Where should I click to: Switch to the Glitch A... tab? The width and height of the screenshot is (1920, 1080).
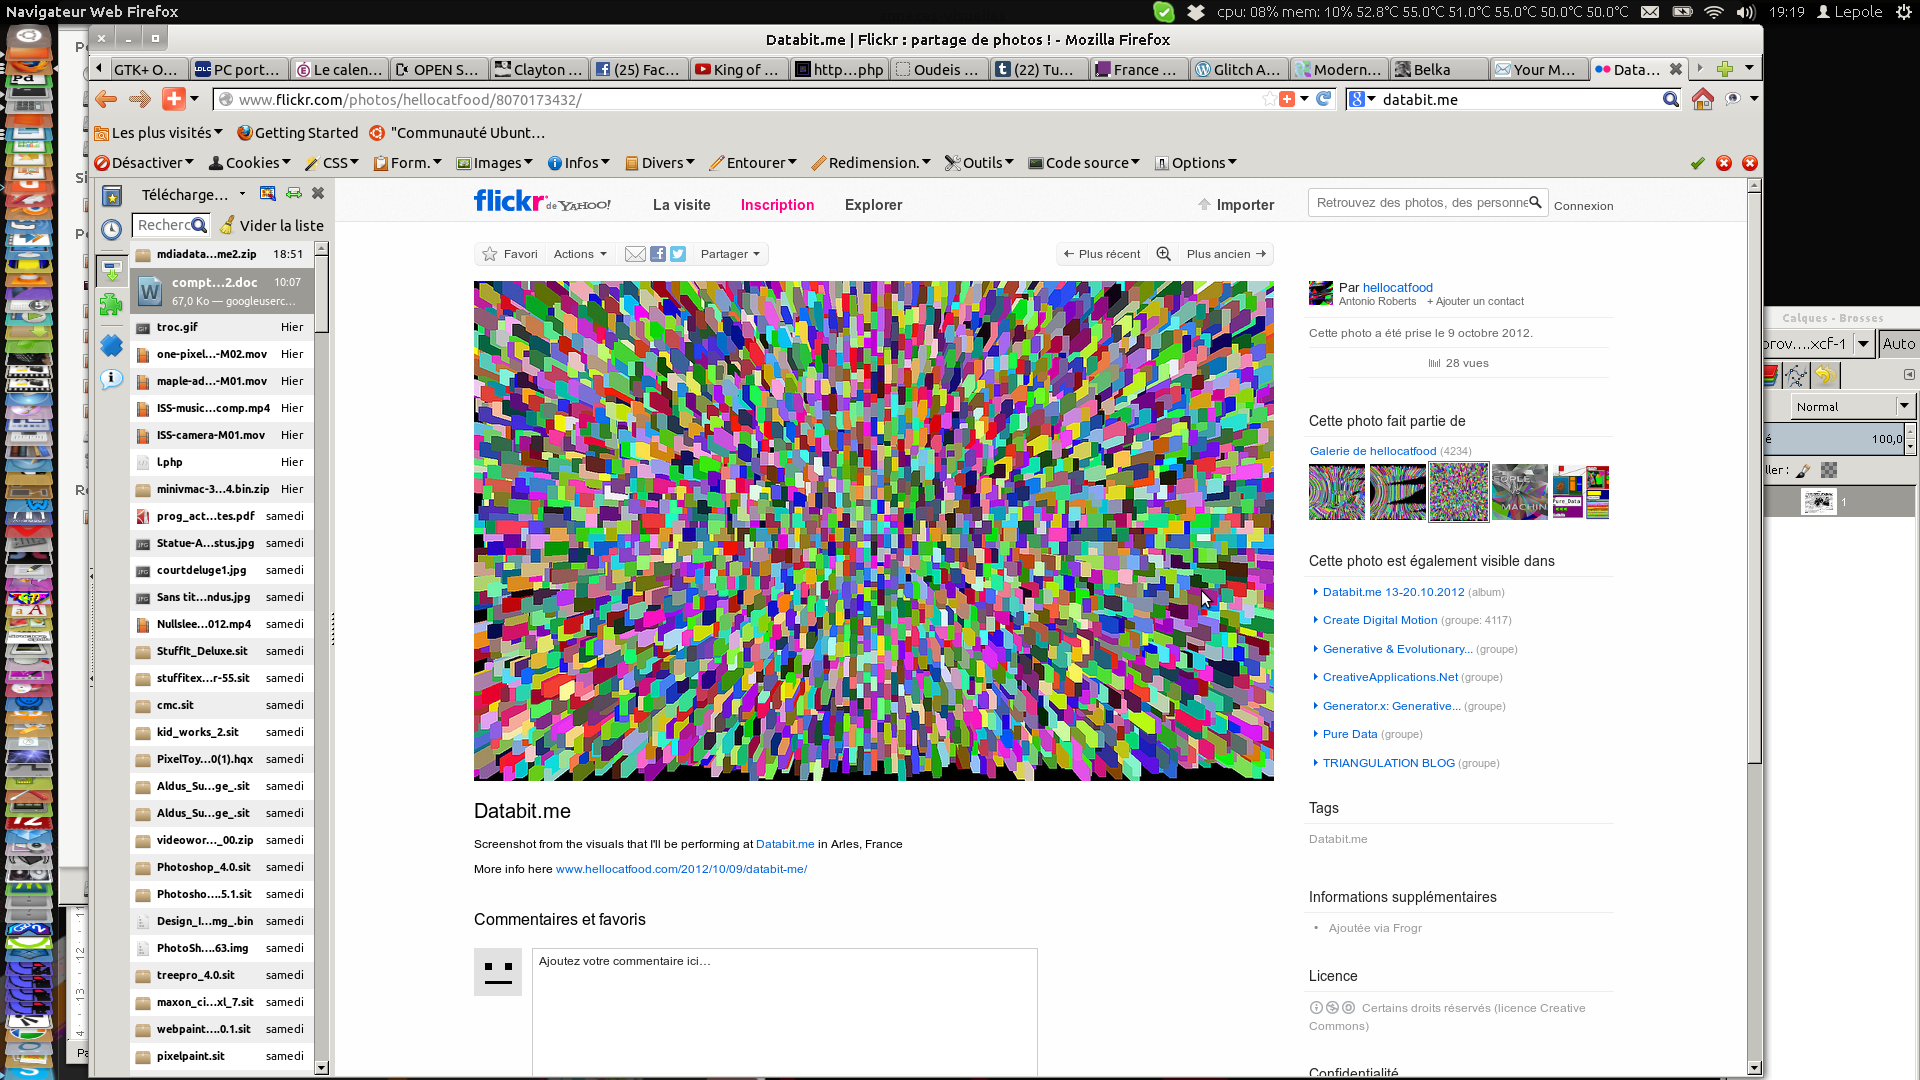coord(1238,69)
